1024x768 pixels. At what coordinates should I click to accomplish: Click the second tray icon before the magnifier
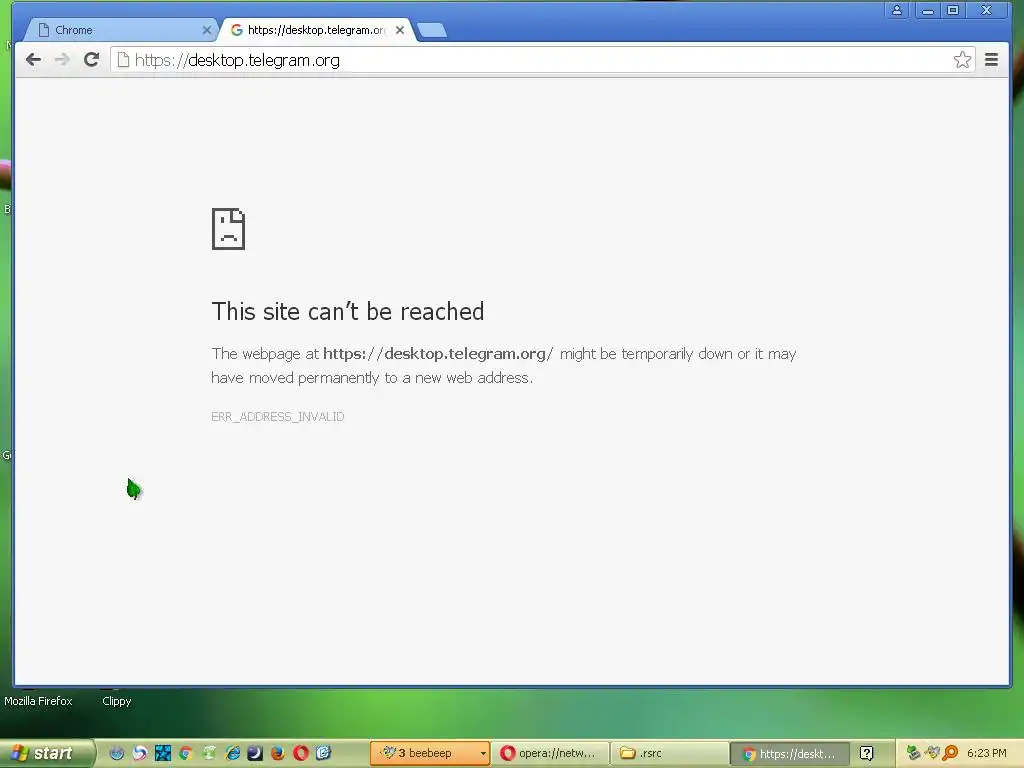[x=932, y=753]
